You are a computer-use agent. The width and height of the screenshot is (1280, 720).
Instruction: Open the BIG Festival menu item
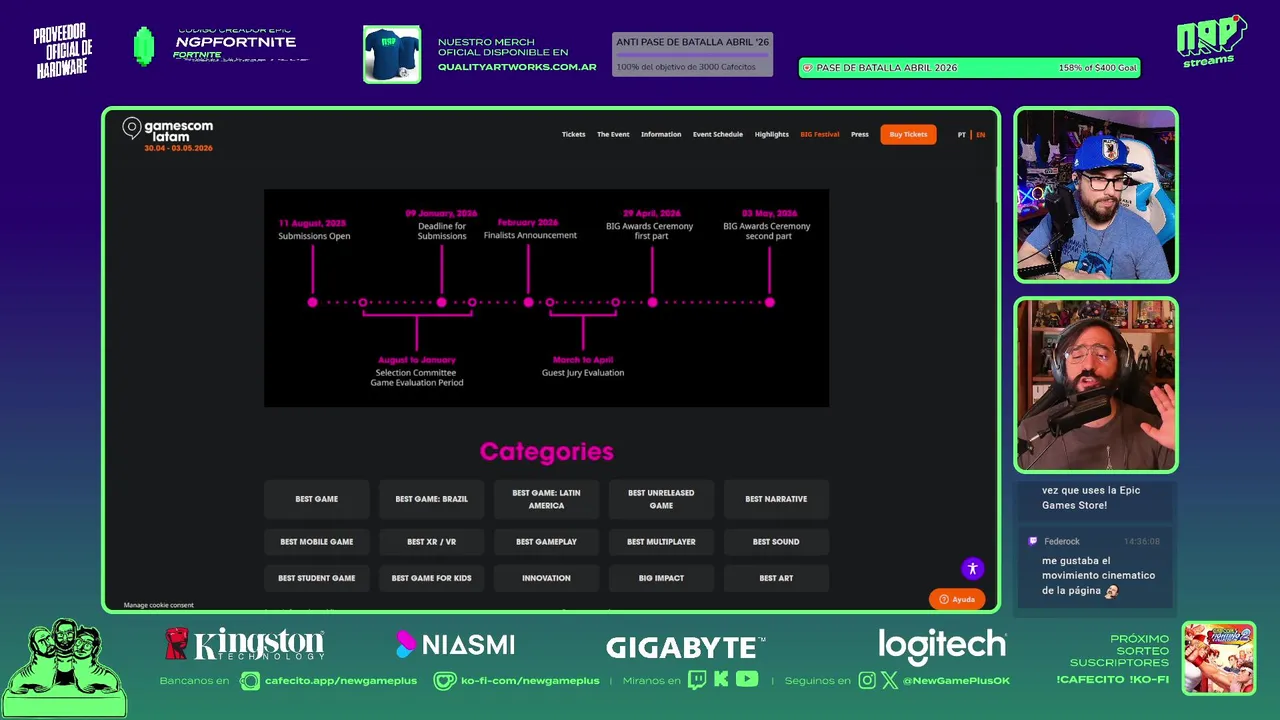[820, 134]
